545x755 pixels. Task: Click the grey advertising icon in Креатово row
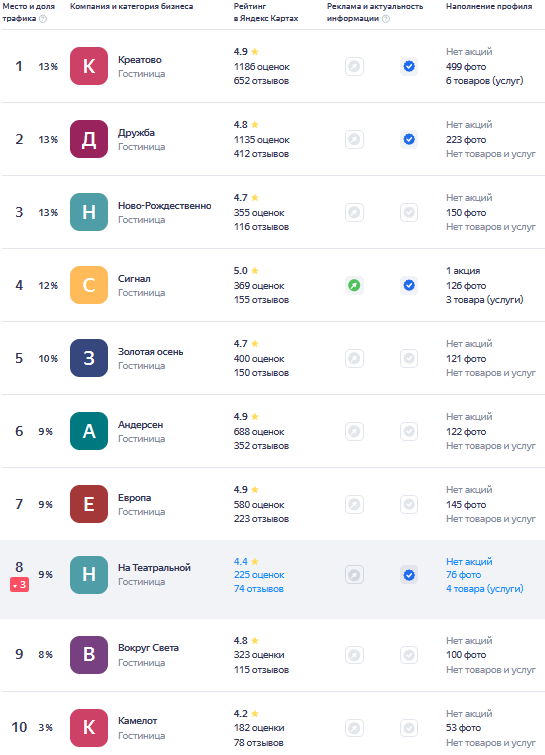[x=354, y=66]
